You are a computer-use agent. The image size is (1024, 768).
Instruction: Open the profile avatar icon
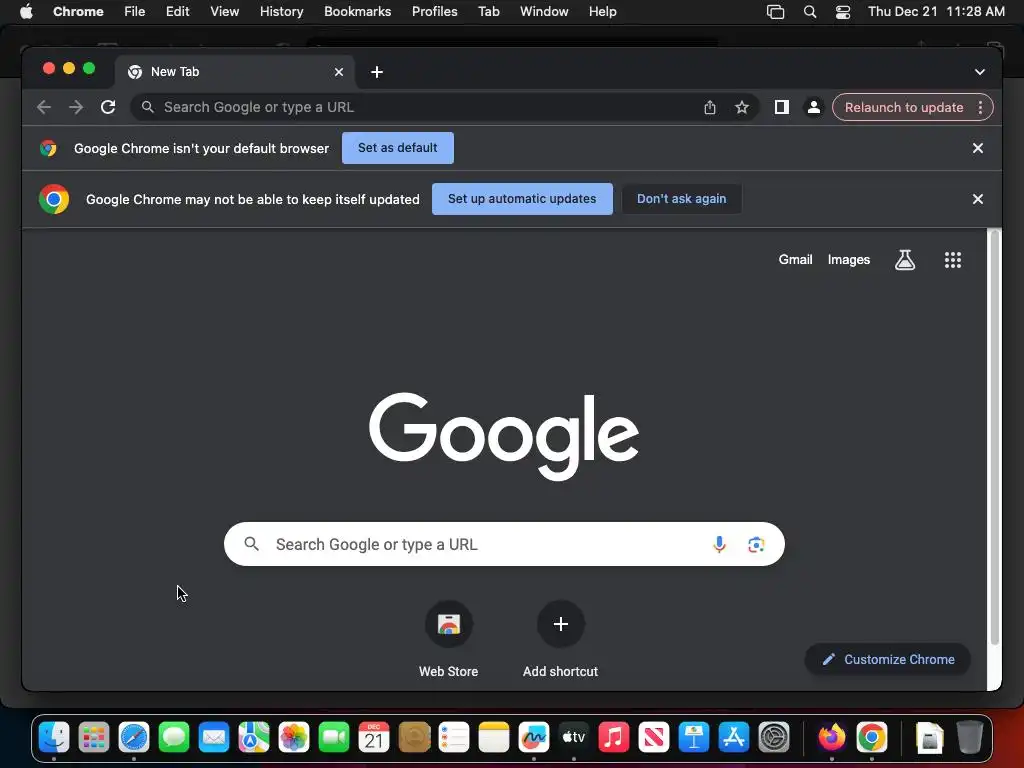814,107
